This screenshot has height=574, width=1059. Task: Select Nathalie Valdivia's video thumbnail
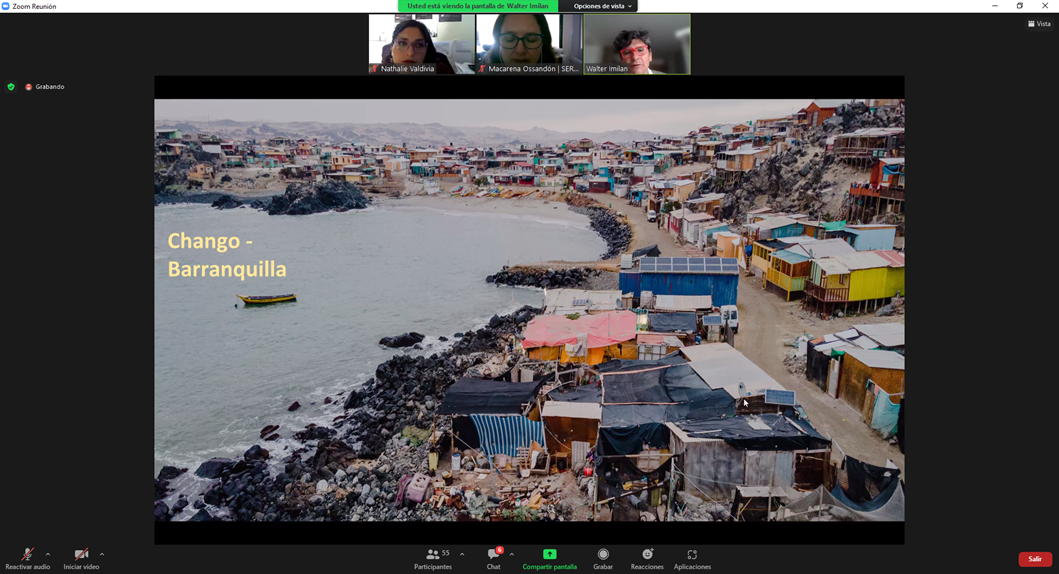coord(422,44)
